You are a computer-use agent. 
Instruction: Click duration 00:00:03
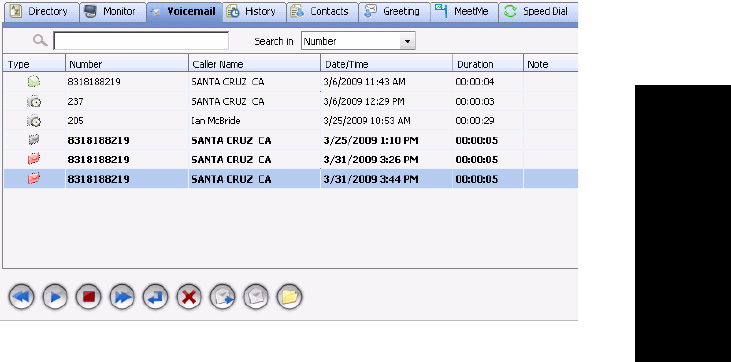(475, 101)
